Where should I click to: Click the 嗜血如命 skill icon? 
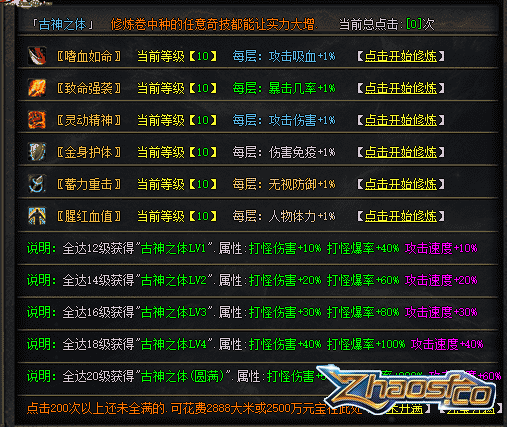37,55
